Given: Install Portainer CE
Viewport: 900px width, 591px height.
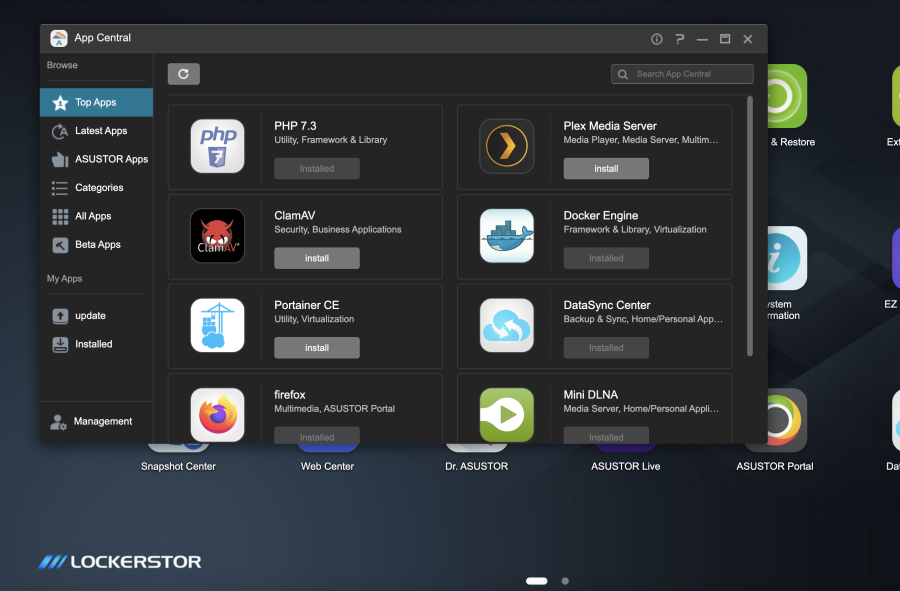Looking at the screenshot, I should coord(317,347).
